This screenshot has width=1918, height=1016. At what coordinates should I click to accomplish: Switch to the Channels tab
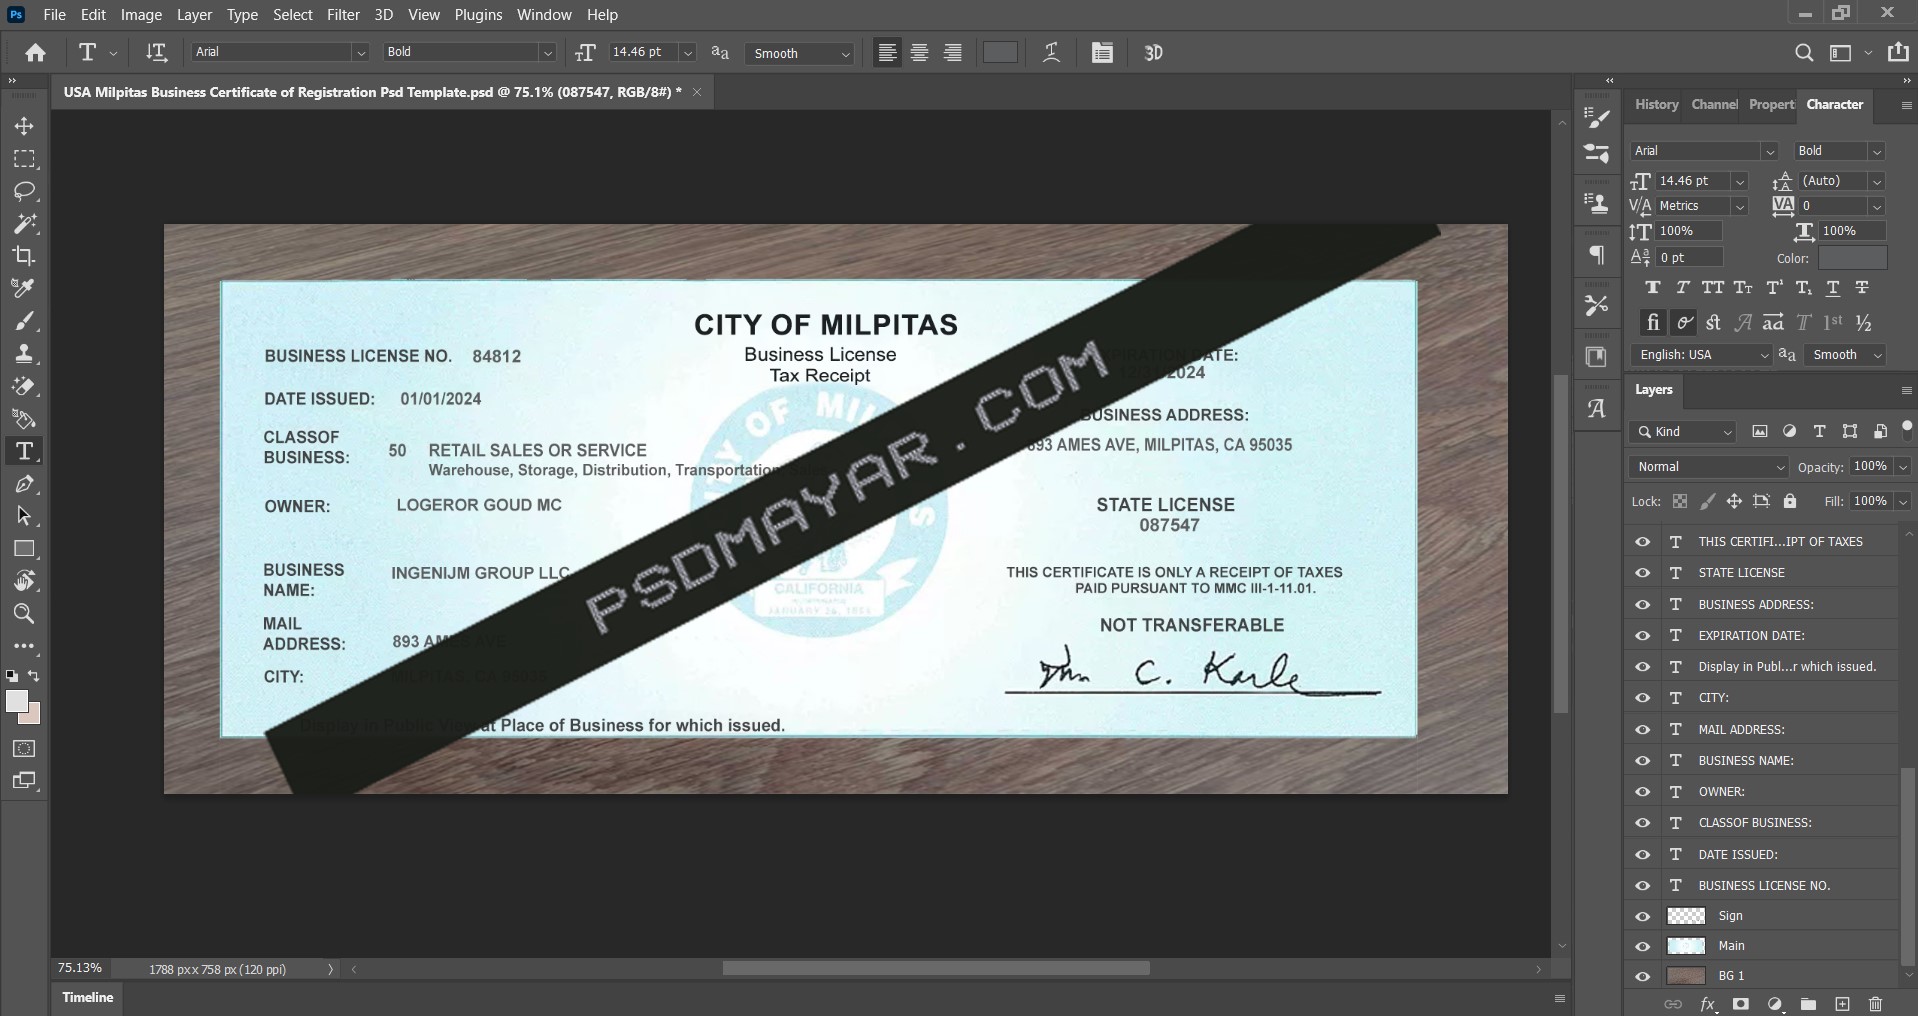tap(1714, 105)
